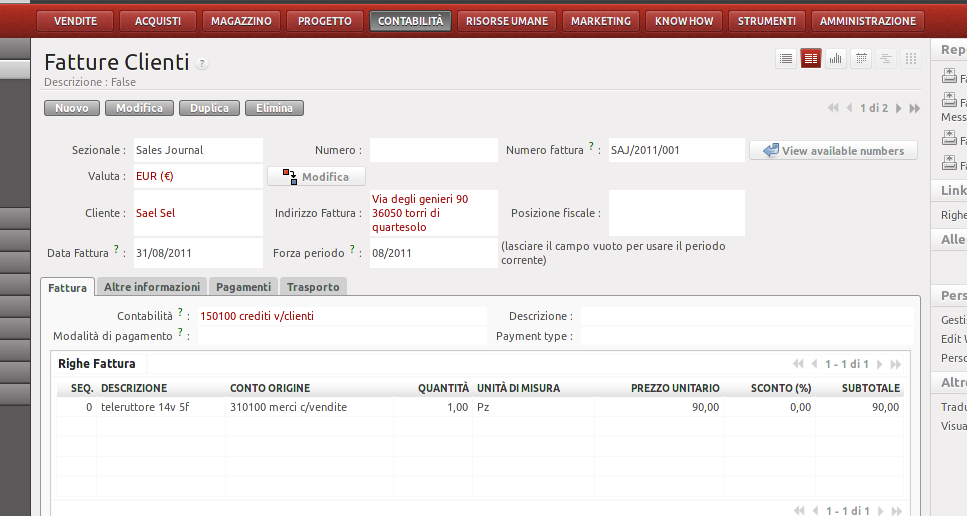Screen dimensions: 967x516
Task: Switch to the Altre informazioni tab
Action: pos(152,287)
